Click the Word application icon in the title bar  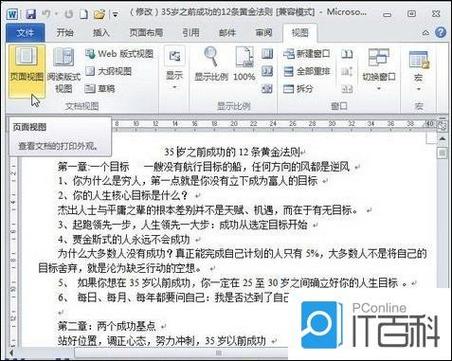12,14
